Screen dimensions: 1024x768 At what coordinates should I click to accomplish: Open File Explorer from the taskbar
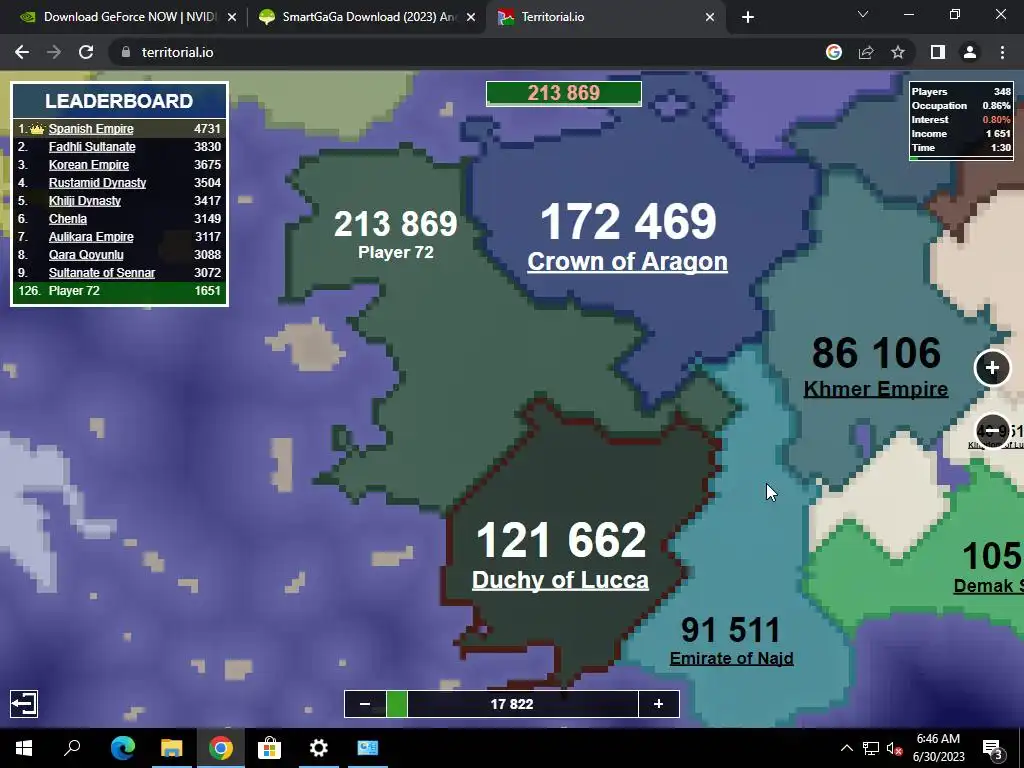(x=172, y=748)
